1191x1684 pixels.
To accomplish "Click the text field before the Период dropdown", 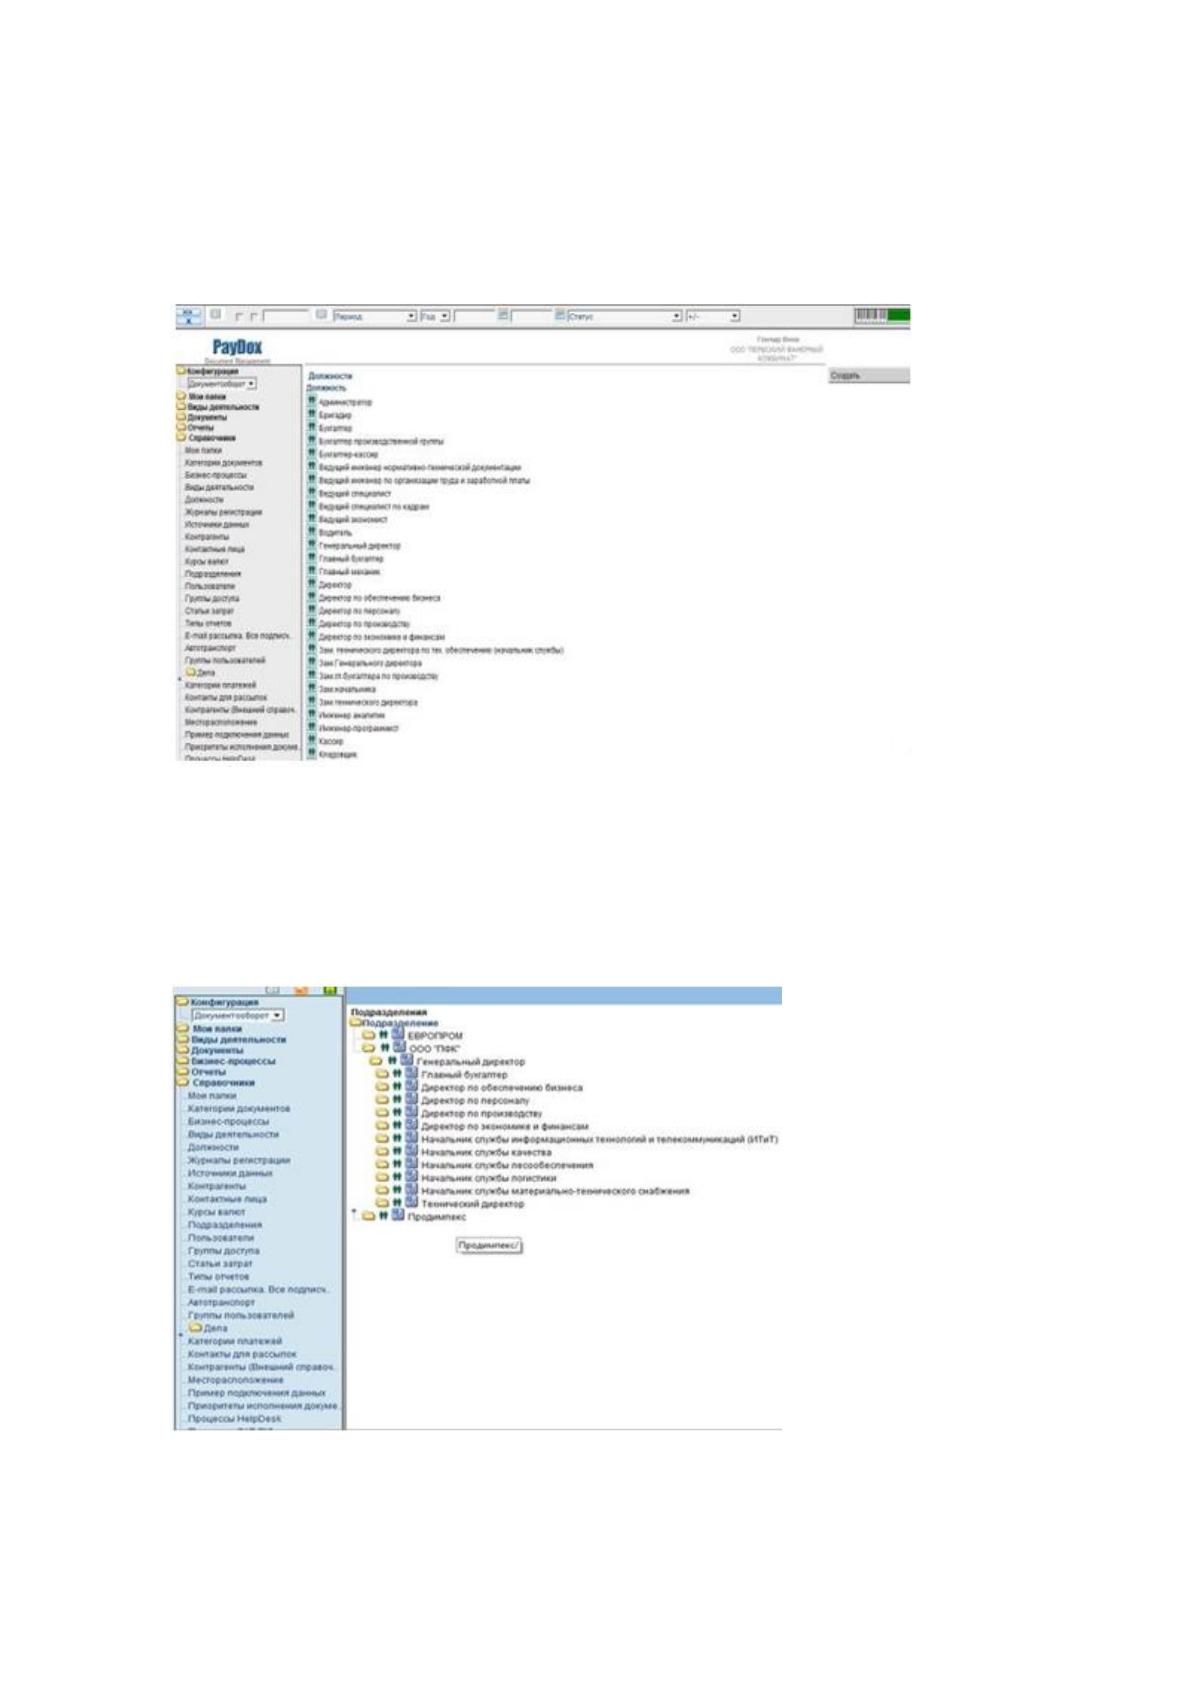I will [x=287, y=316].
